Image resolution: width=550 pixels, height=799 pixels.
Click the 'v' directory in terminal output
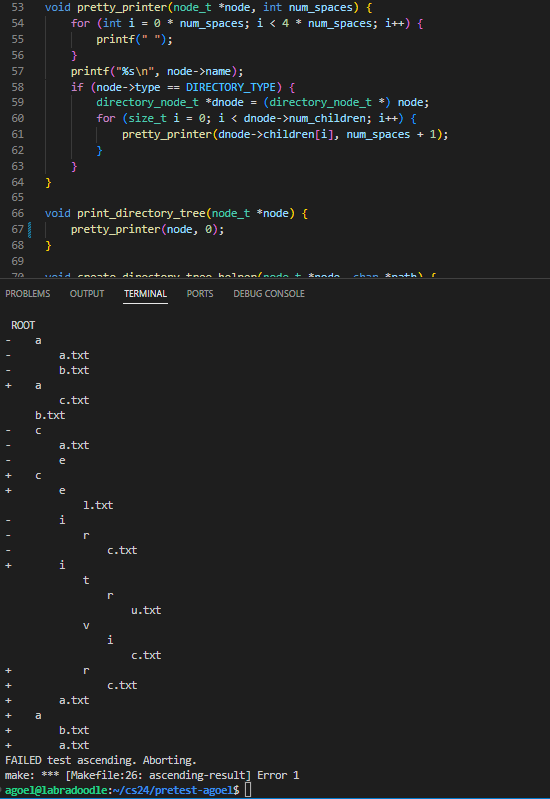pos(86,625)
